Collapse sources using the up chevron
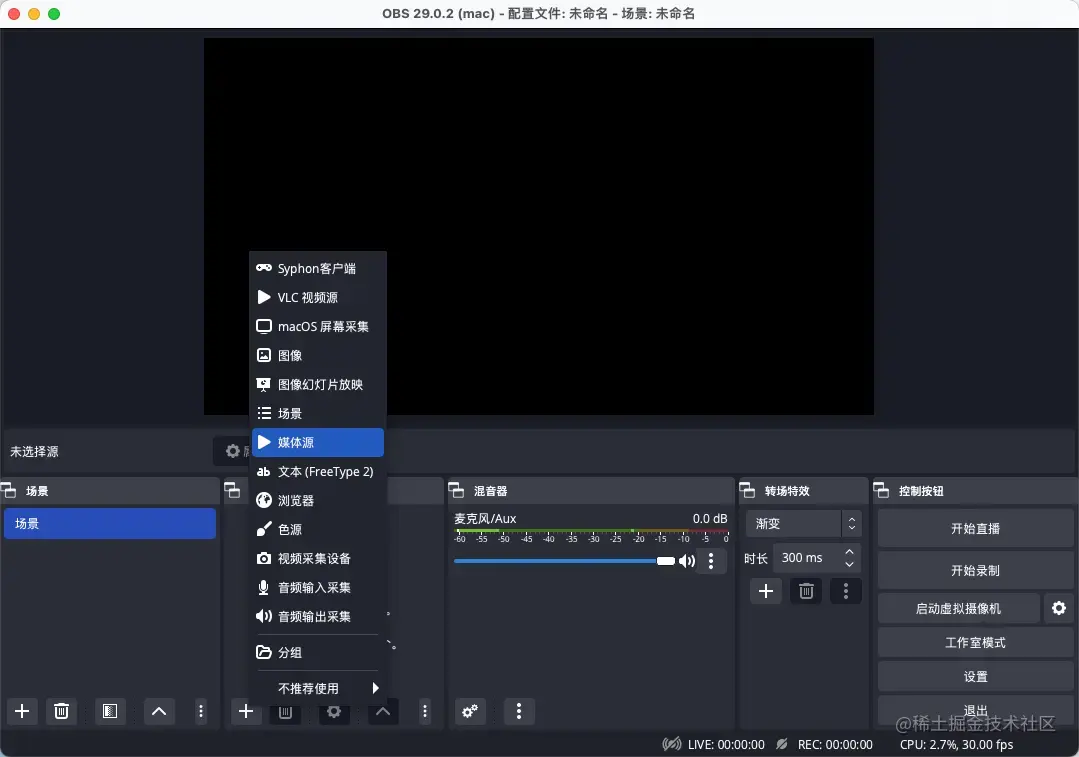 coord(382,711)
